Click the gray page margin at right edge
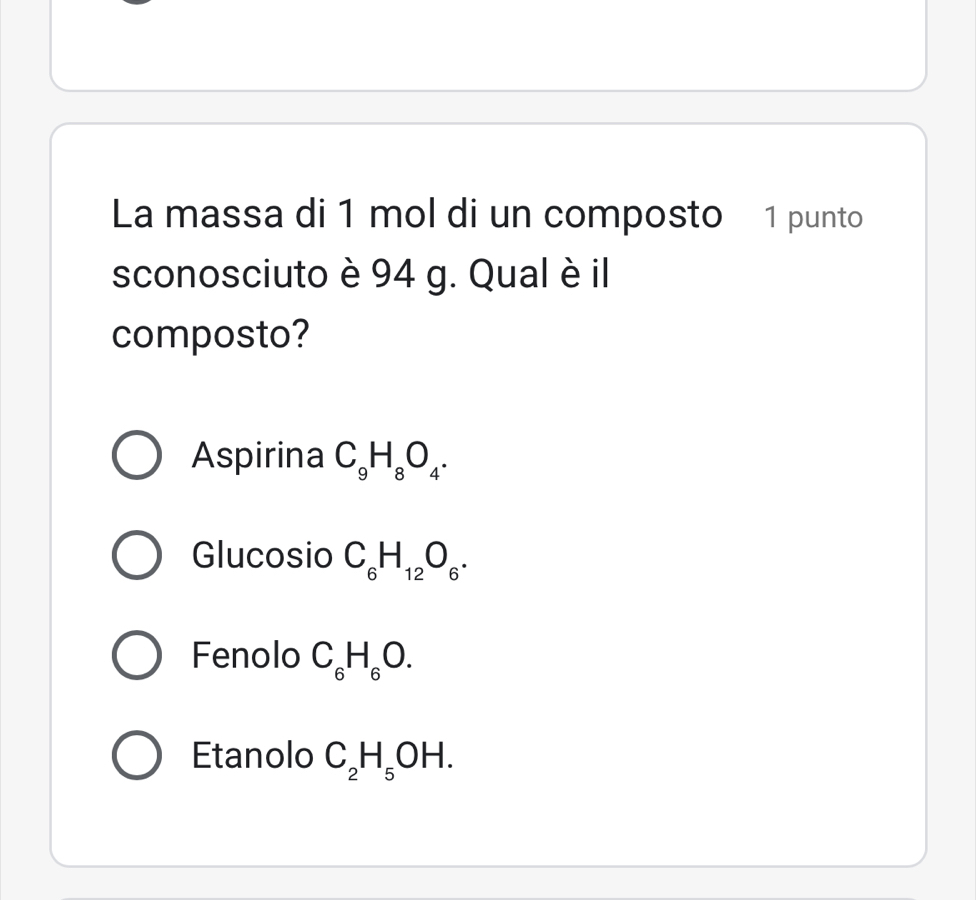 [x=952, y=450]
